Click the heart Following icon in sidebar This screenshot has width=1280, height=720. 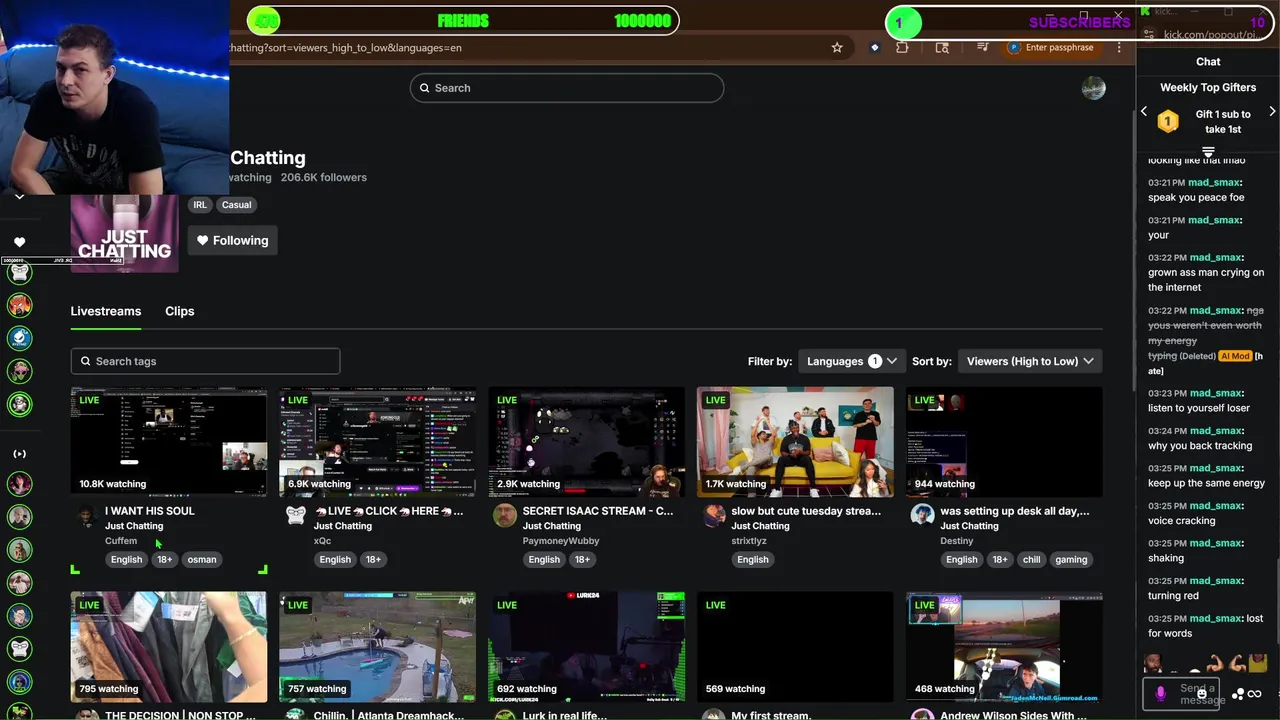pyautogui.click(x=19, y=242)
